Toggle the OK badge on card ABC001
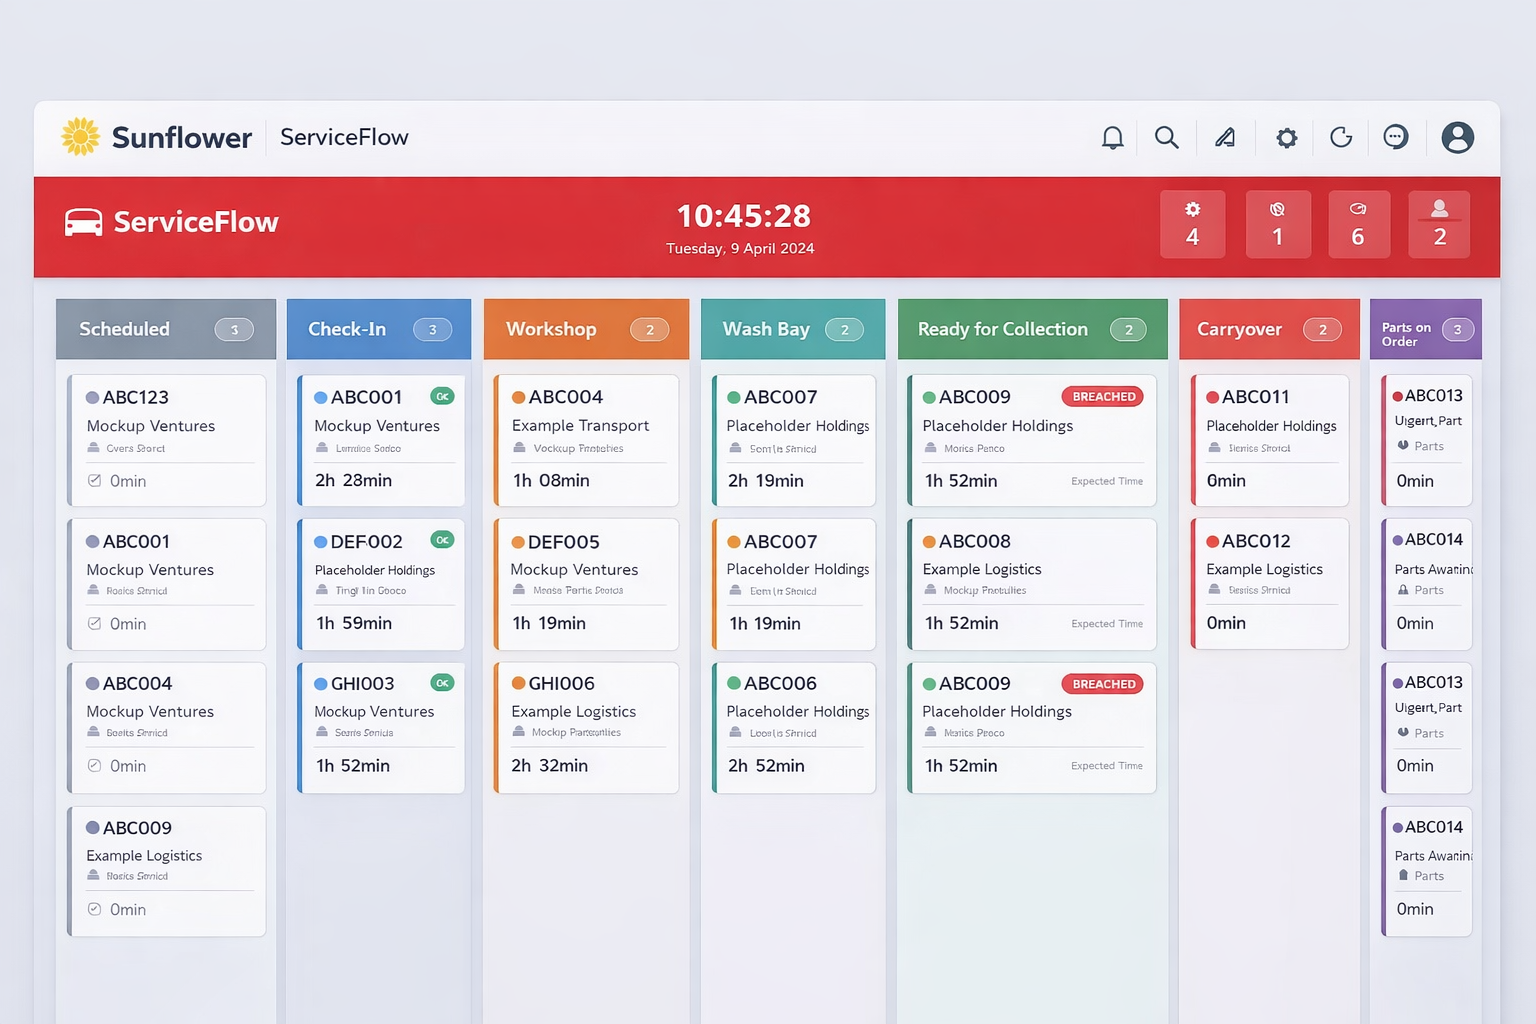1536x1024 pixels. [x=442, y=396]
